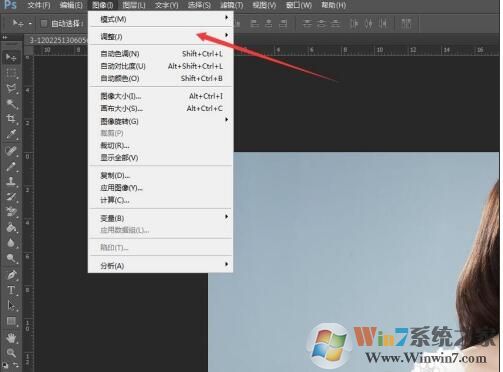Open the Move tool preset picker arrow
The image size is (503, 372).
pos(30,24)
